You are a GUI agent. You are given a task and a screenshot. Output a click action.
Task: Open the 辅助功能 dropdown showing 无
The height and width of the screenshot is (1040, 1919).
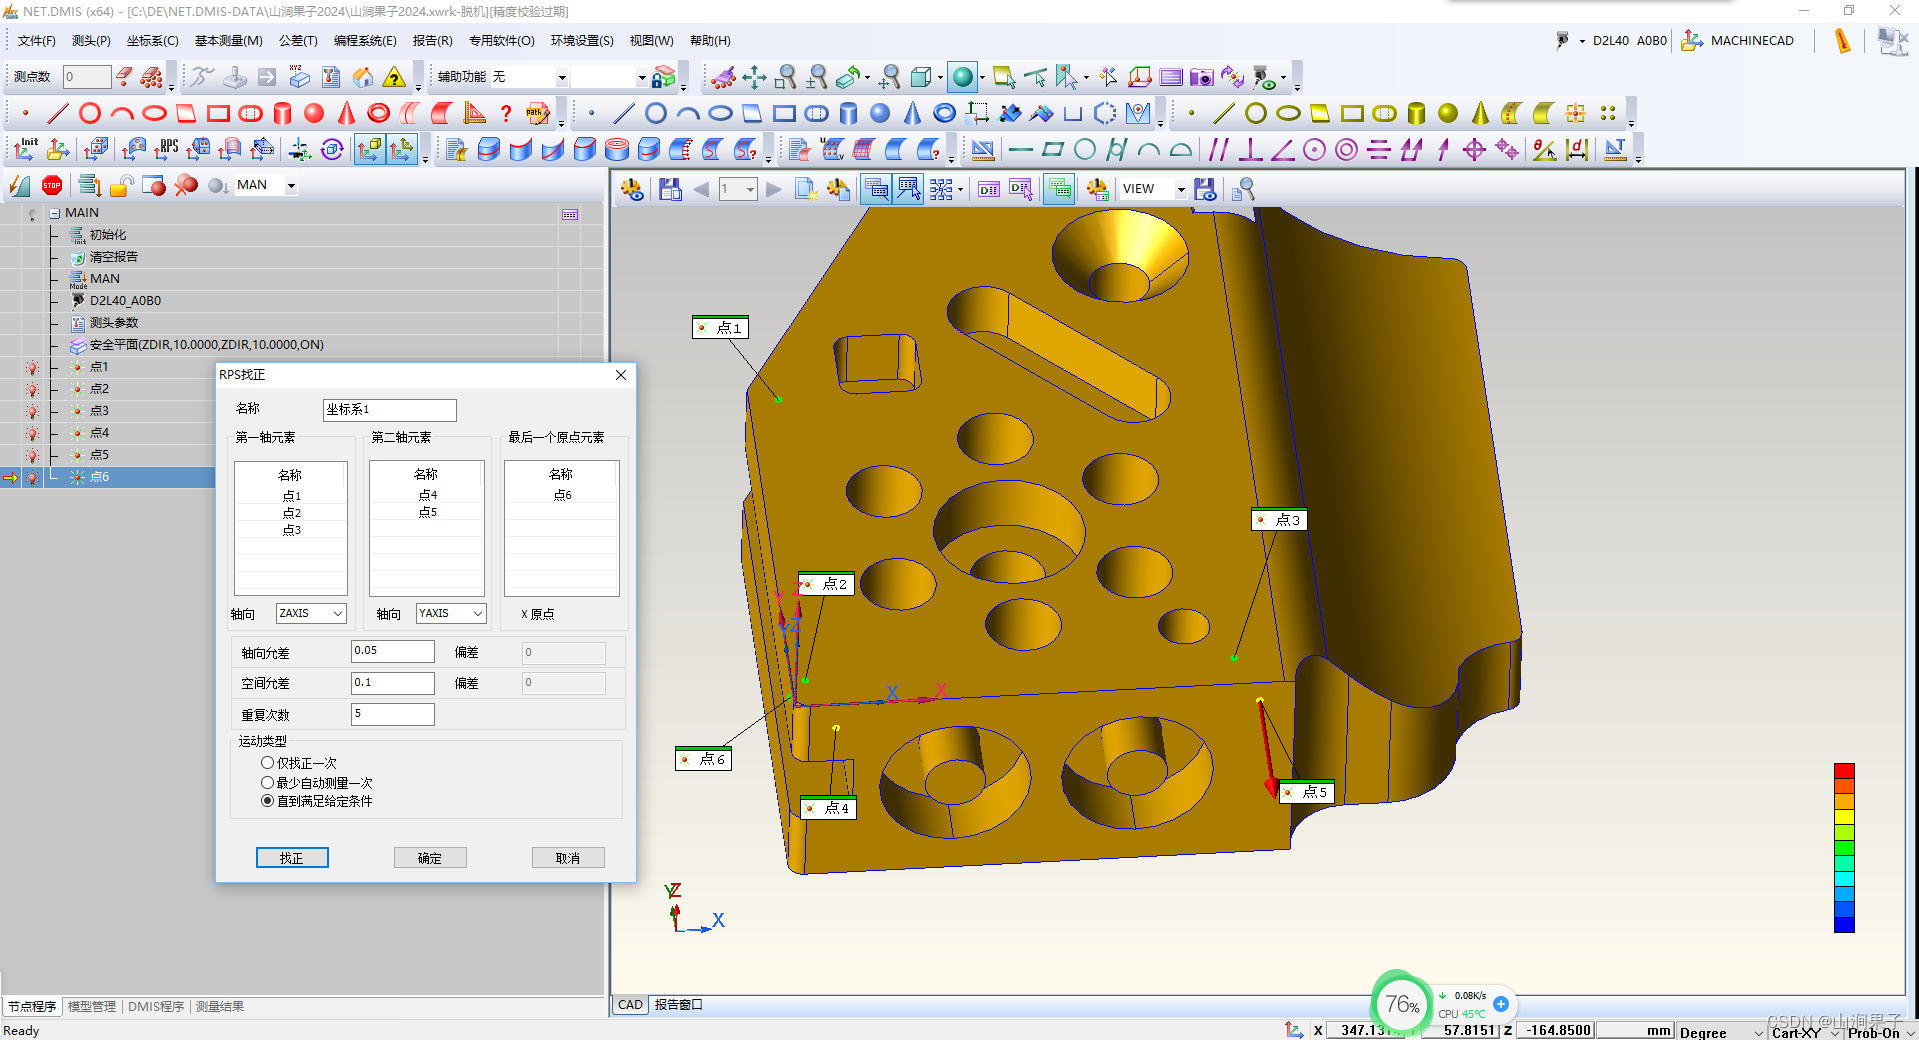click(x=562, y=77)
